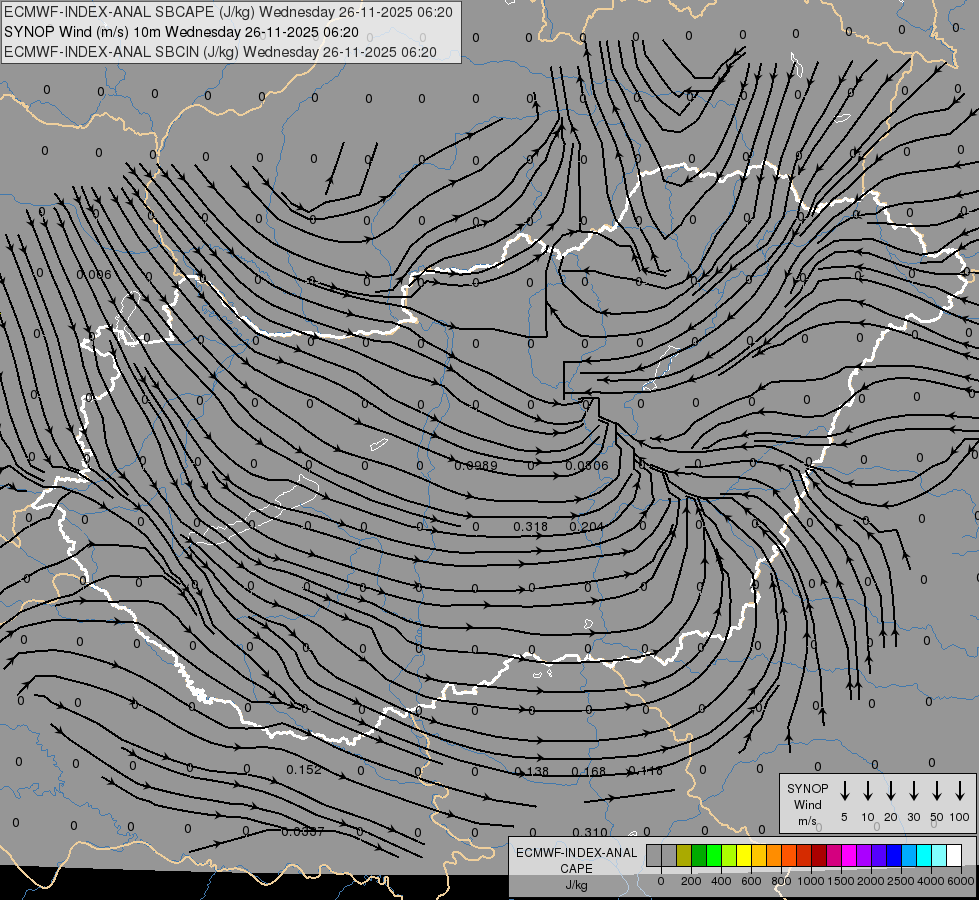Pick the pure yellow CAPE legend swatch
Image resolution: width=979 pixels, height=900 pixels.
(x=744, y=855)
